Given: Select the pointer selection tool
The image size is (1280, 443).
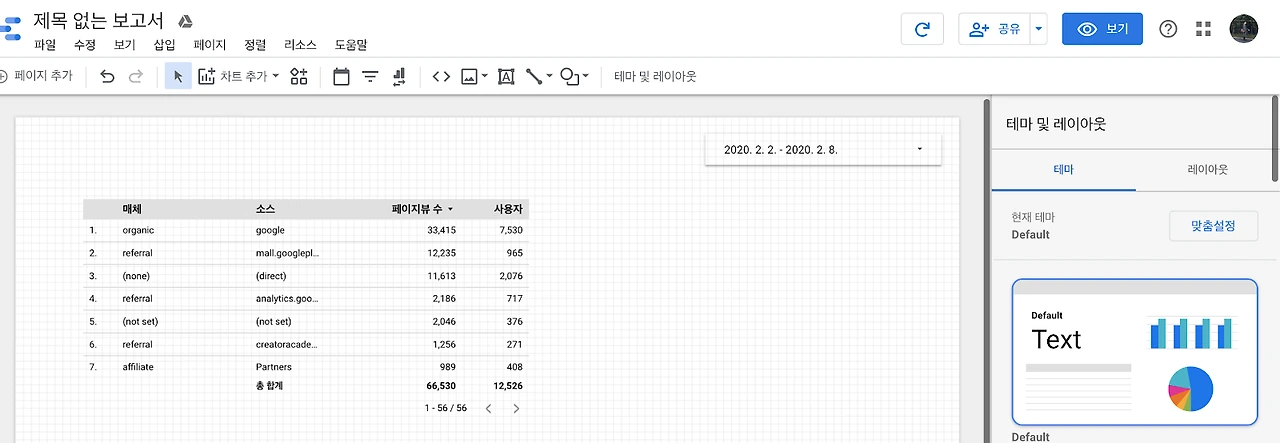Looking at the screenshot, I should pyautogui.click(x=178, y=76).
